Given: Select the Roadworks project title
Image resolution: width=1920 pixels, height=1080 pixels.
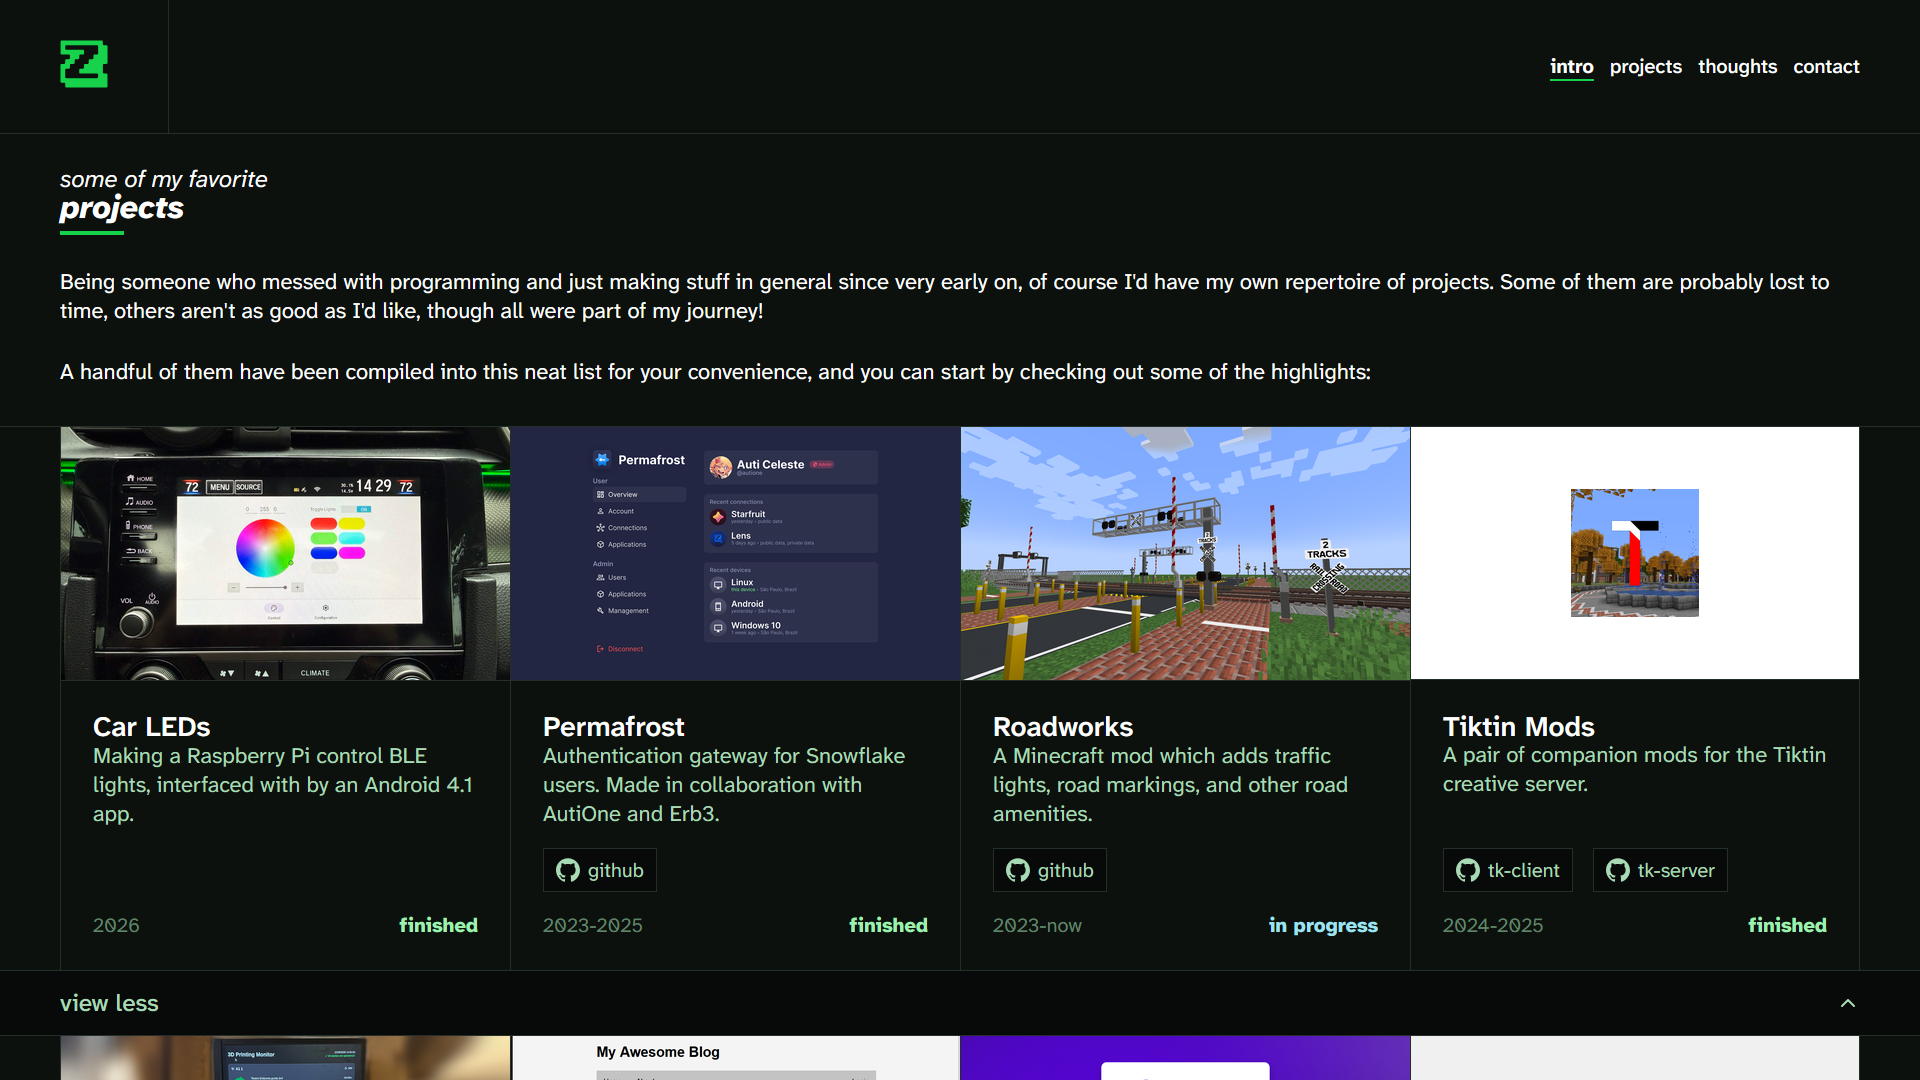Looking at the screenshot, I should 1063,727.
